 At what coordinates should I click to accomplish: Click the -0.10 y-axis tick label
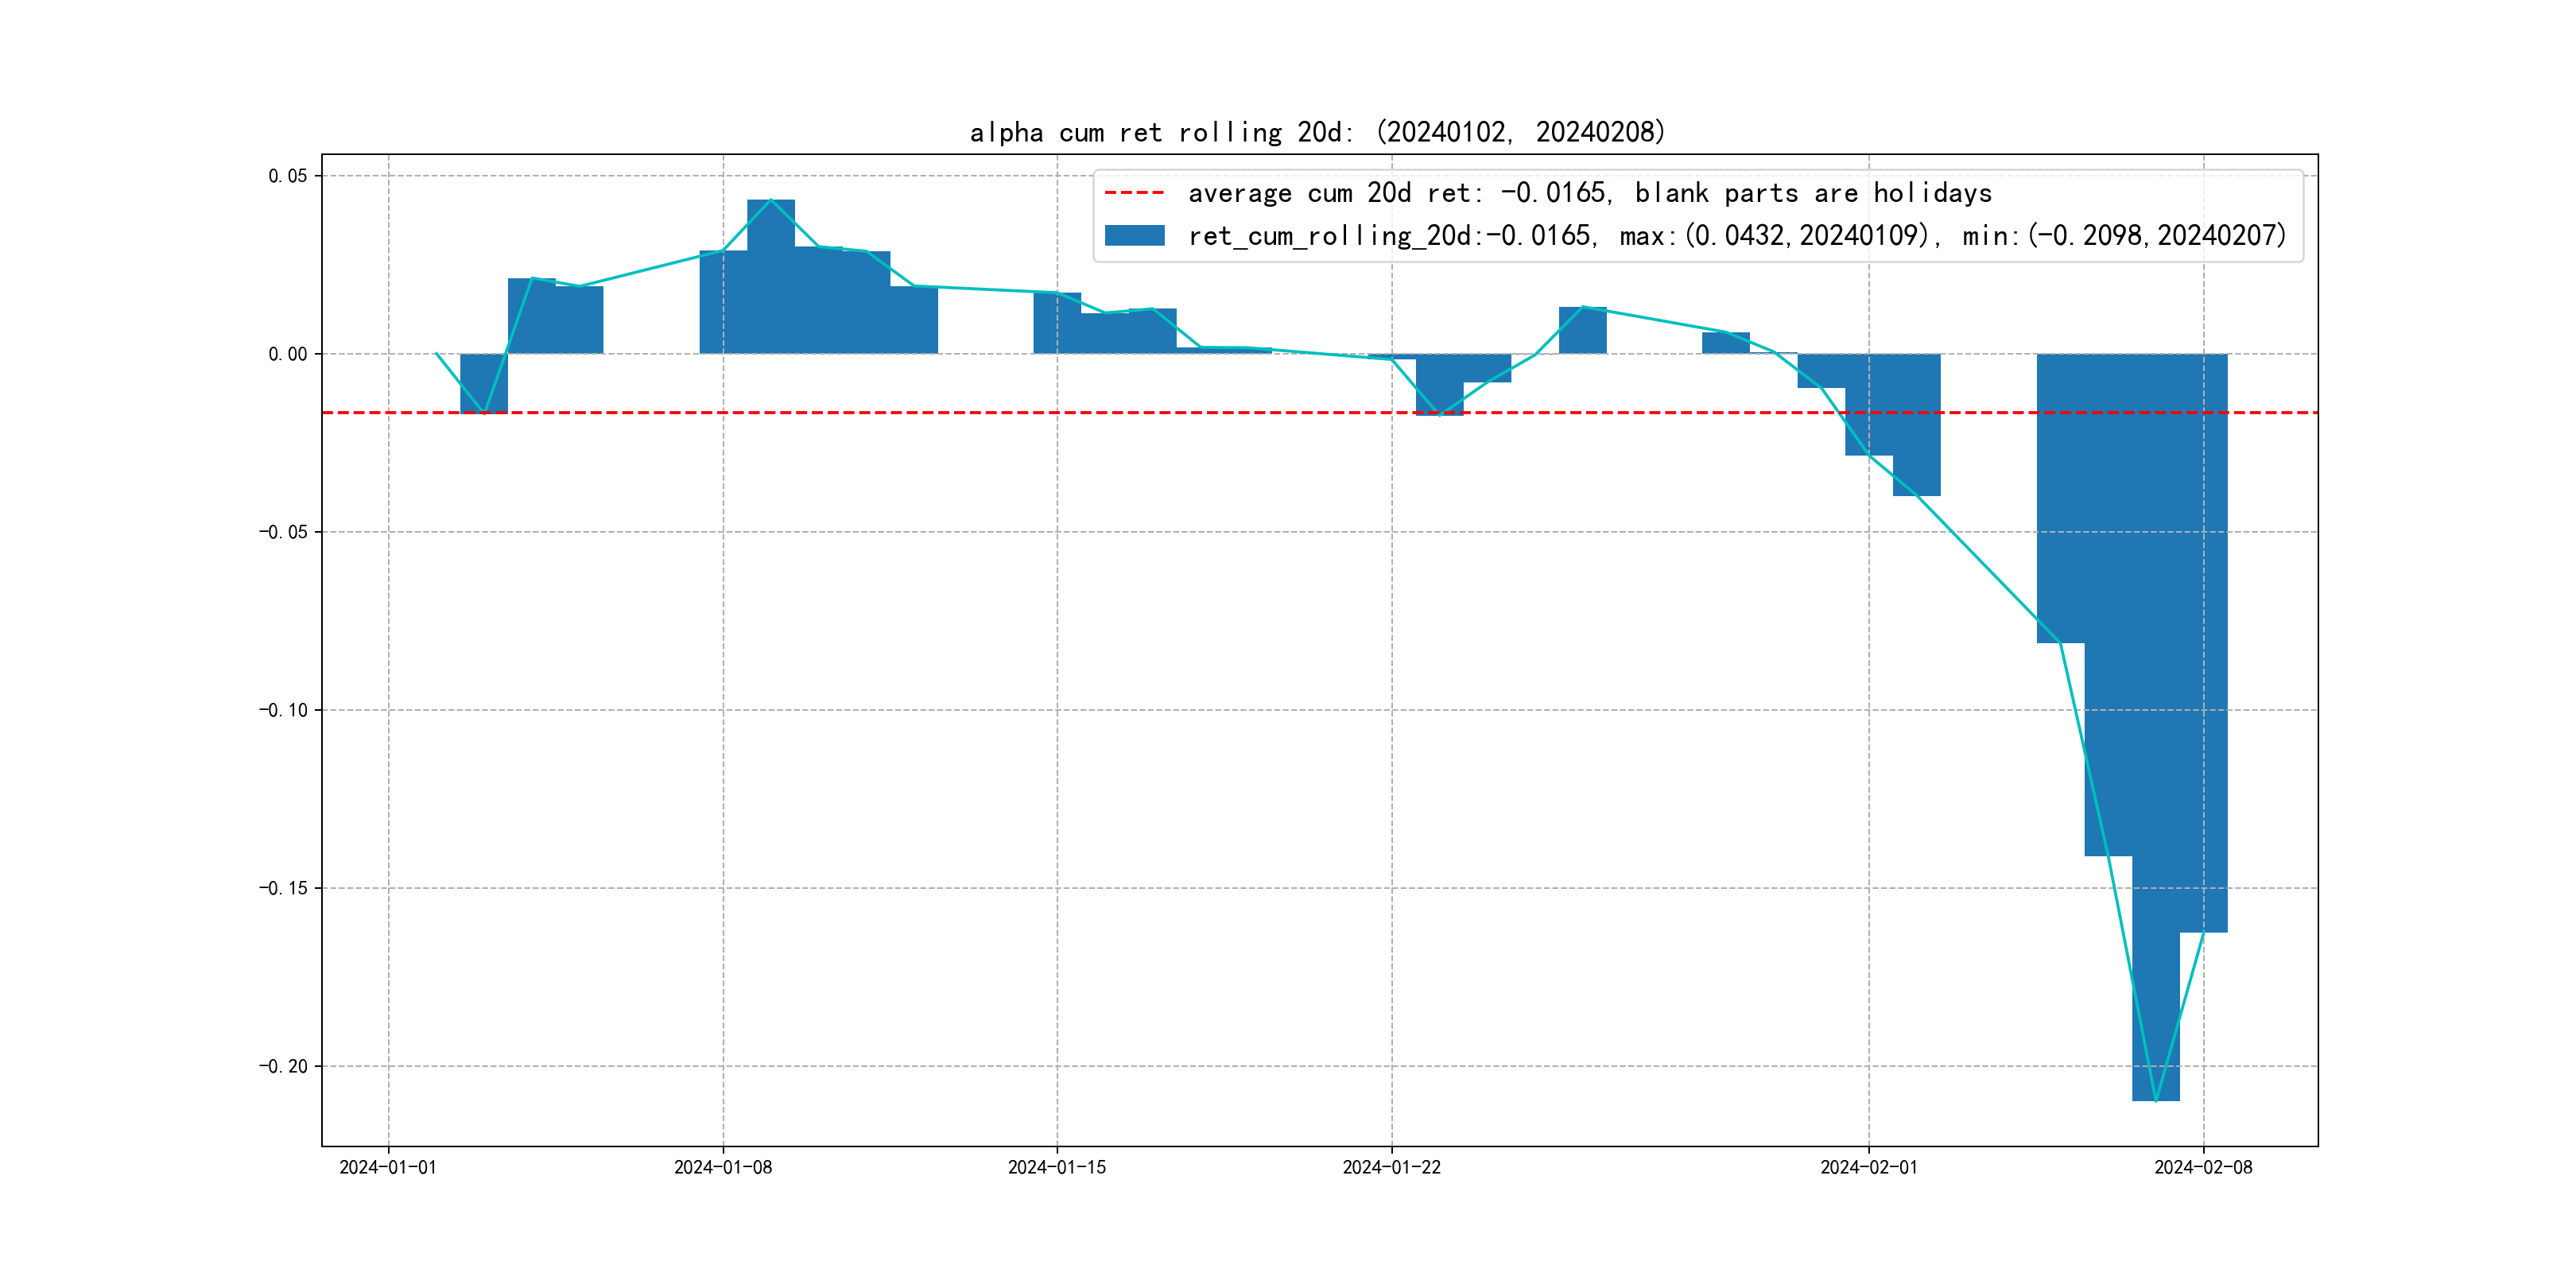[284, 710]
